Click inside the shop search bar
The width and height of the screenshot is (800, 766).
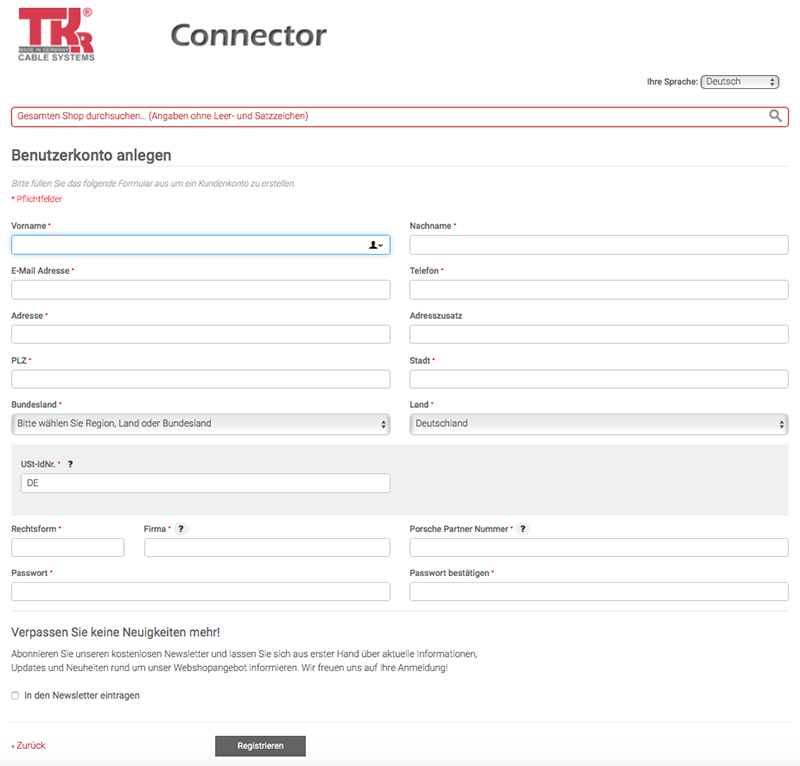300,116
